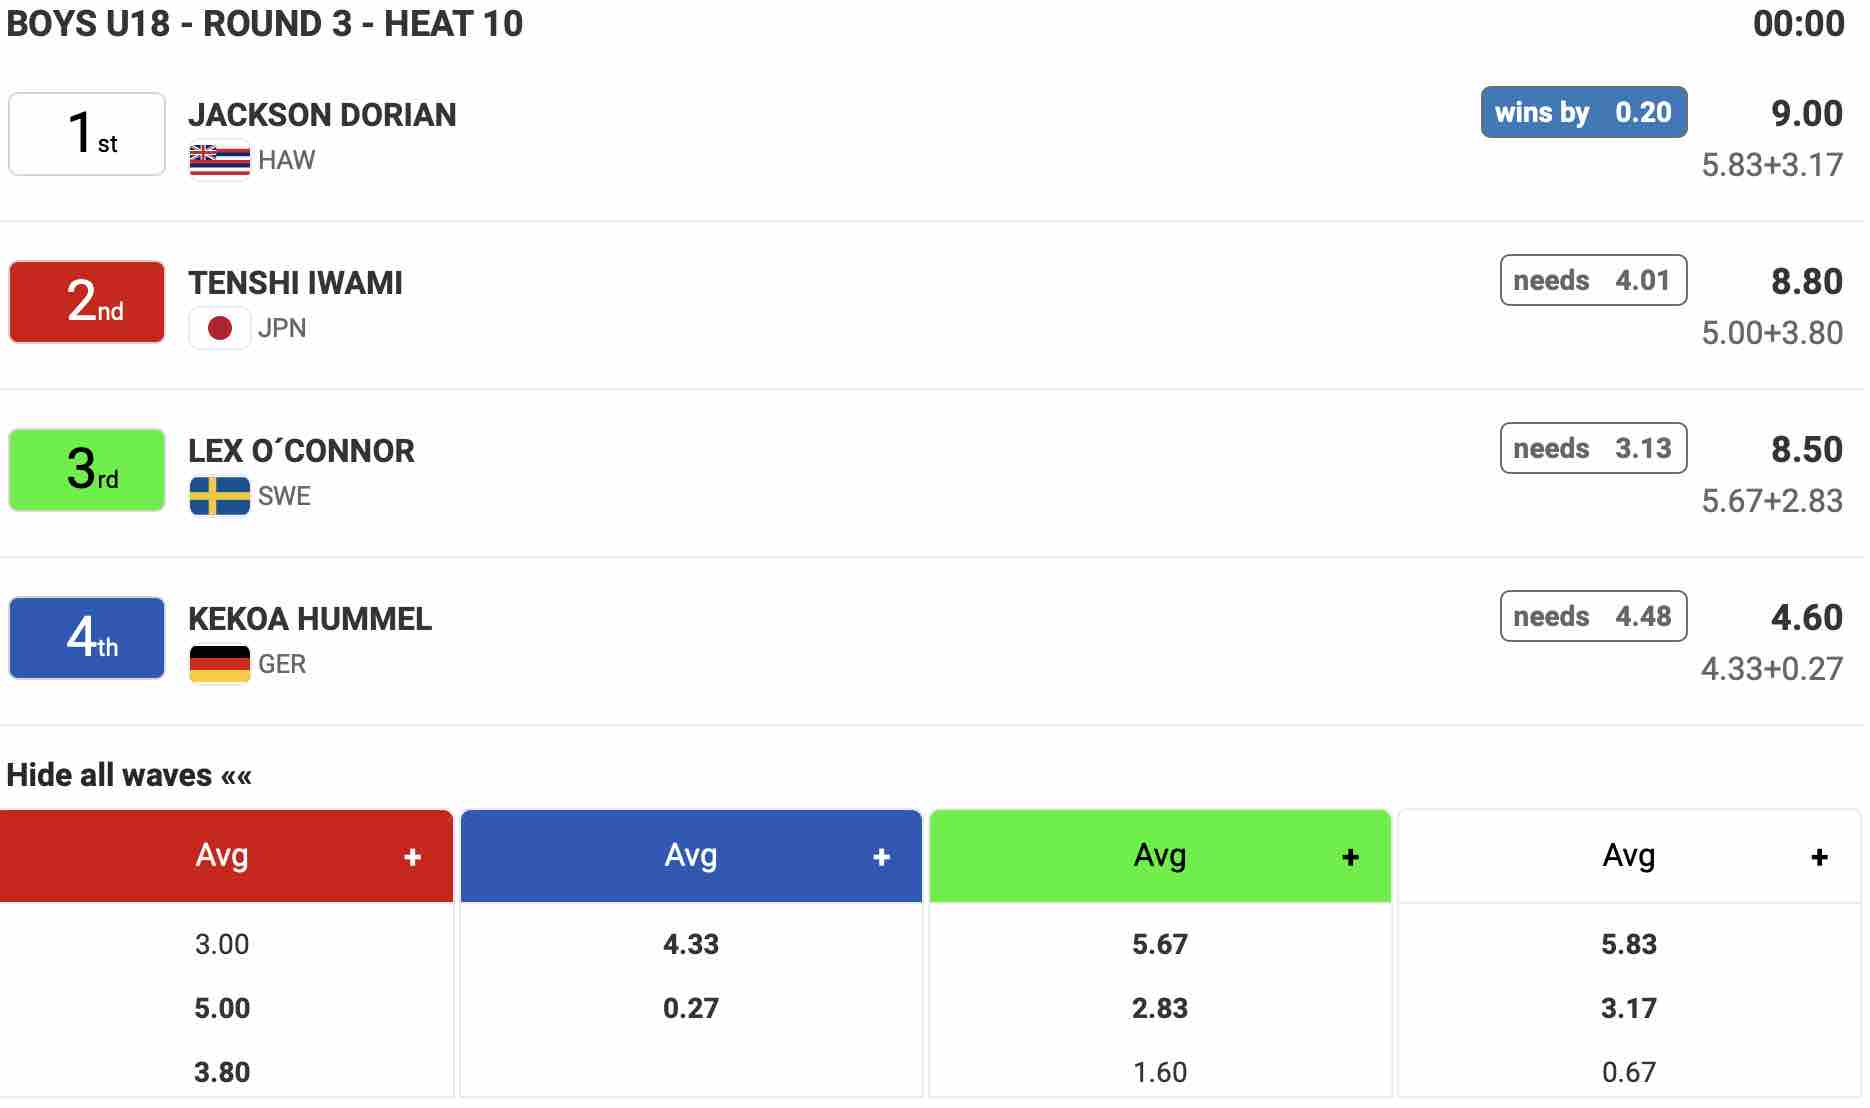This screenshot has width=1870, height=1108.
Task: Click the Germany flag icon
Action: click(219, 664)
